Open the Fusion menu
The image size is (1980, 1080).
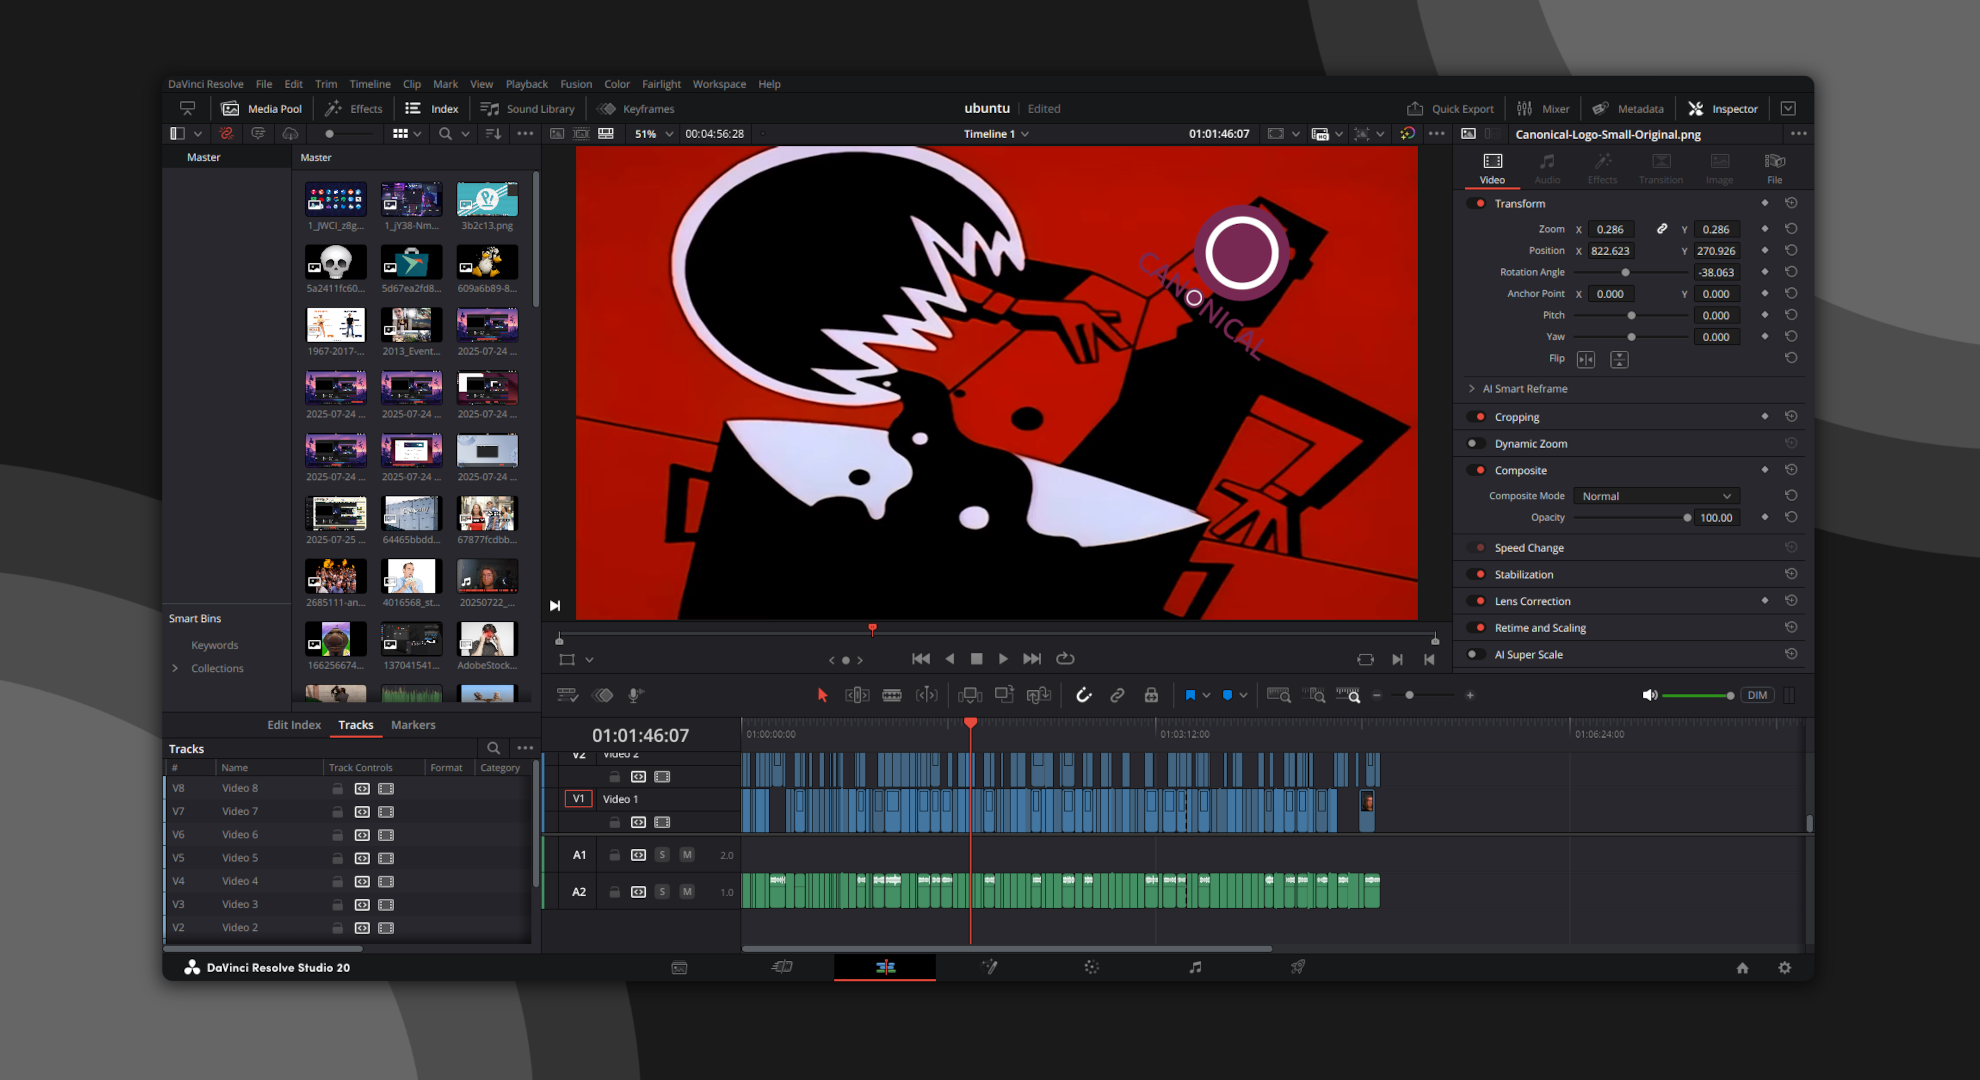tap(575, 84)
